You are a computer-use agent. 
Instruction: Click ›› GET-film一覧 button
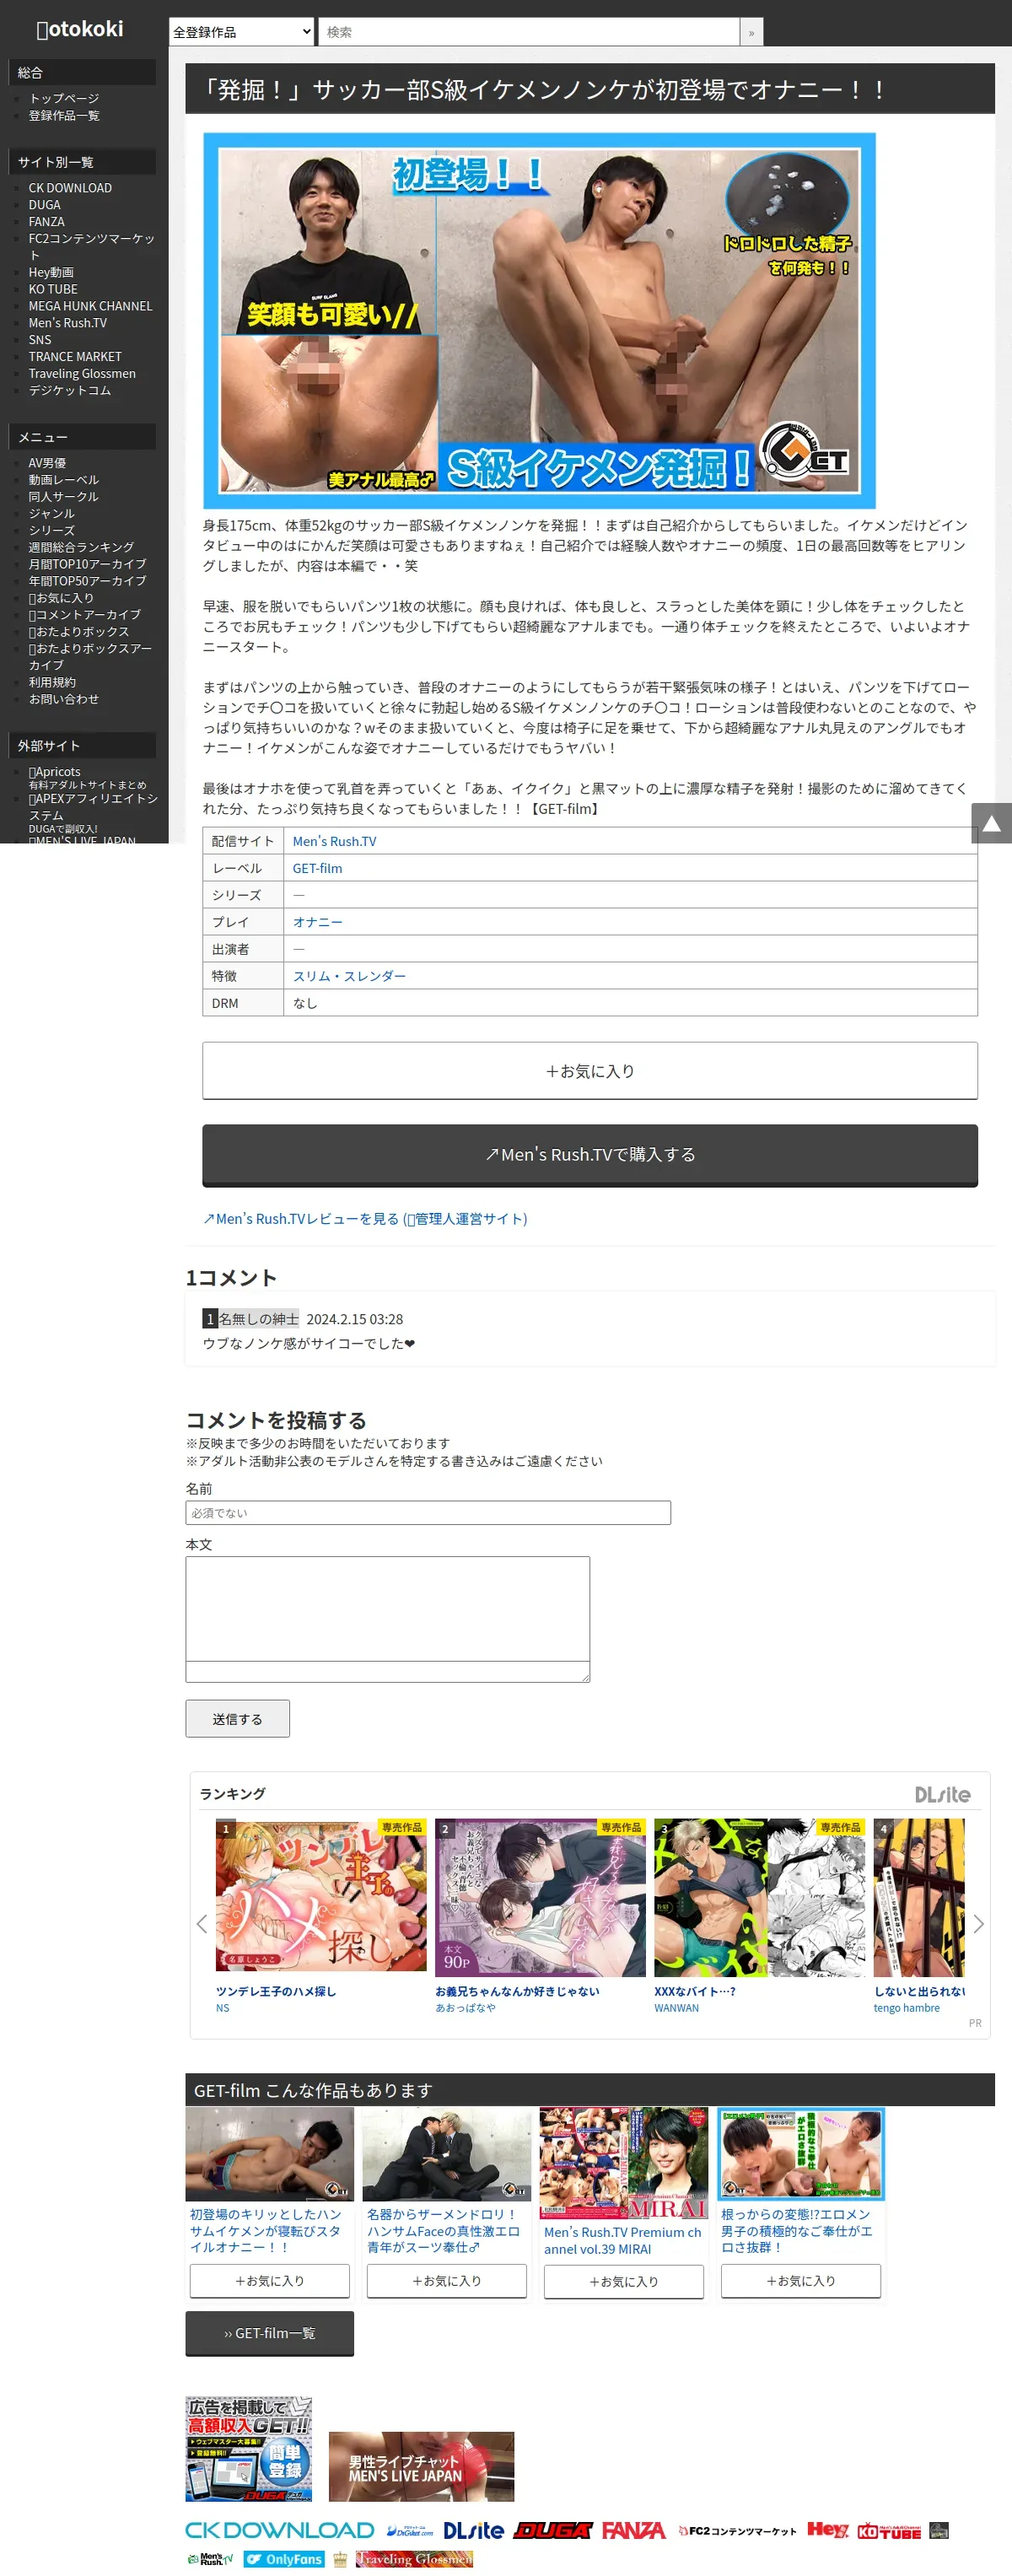click(269, 2333)
